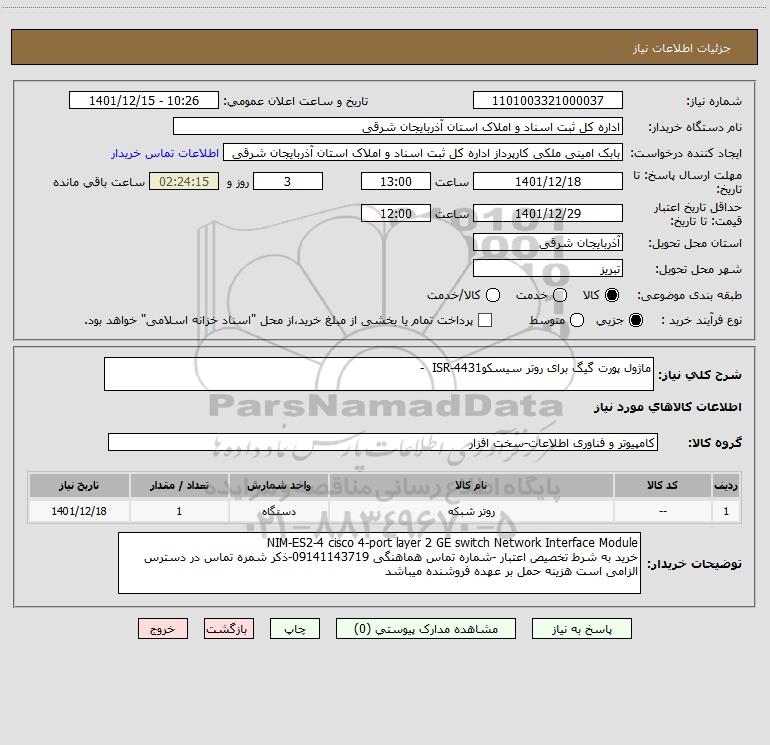Click the توضیحات خریدار text area
The image size is (770, 745).
pyautogui.click(x=380, y=563)
